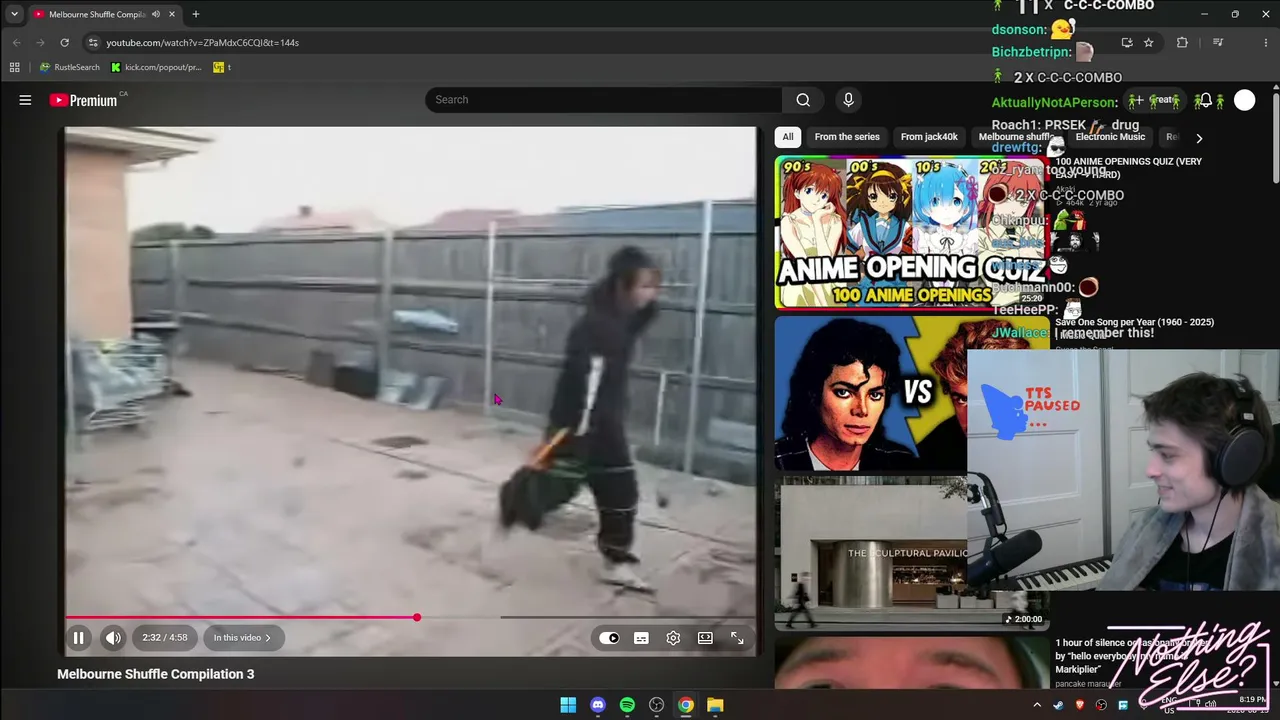Open player settings gear

click(x=673, y=638)
